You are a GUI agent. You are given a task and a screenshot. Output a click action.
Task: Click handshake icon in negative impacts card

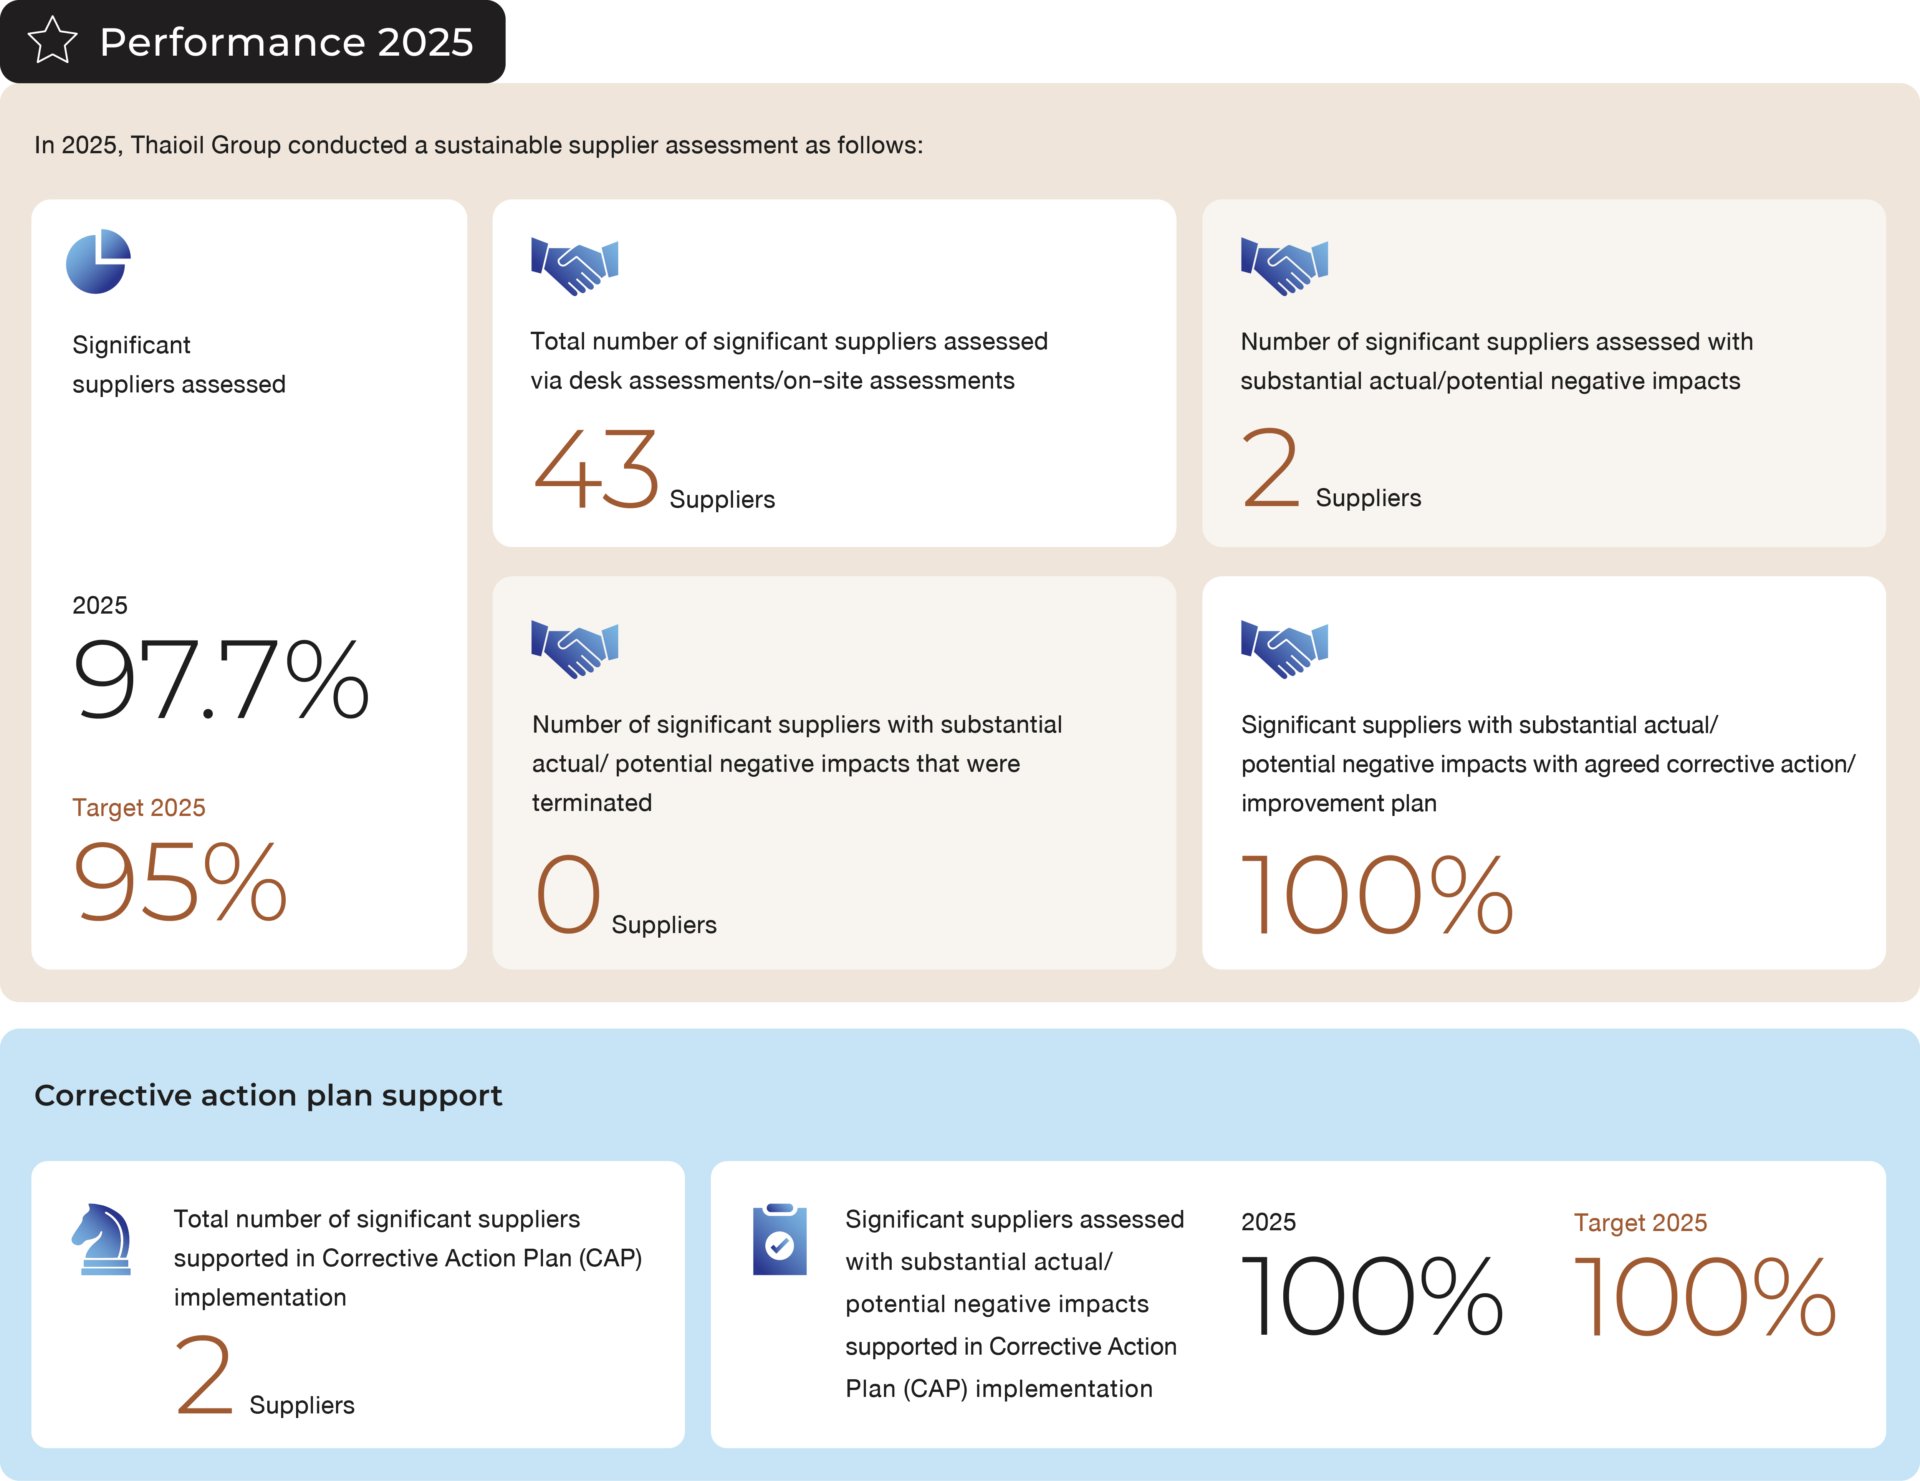point(1284,266)
